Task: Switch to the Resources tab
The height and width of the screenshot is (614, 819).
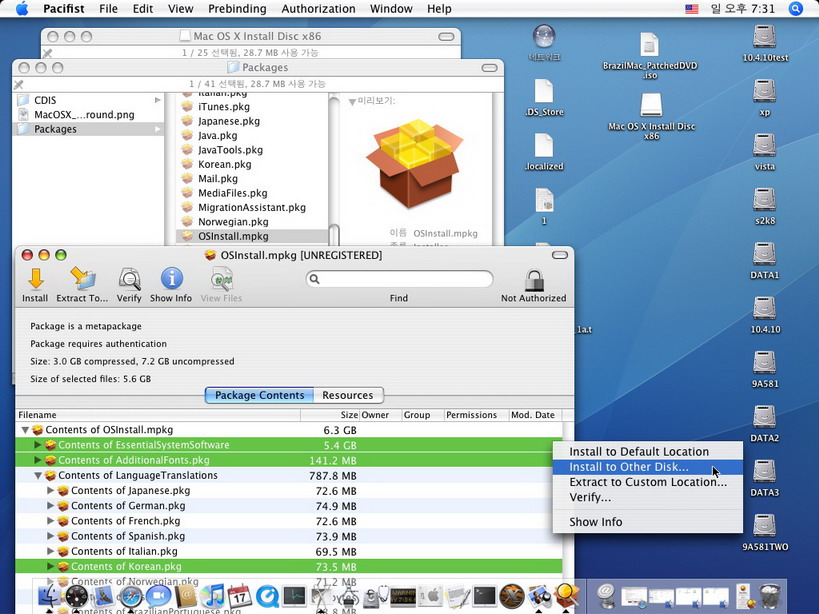Action: click(x=348, y=395)
